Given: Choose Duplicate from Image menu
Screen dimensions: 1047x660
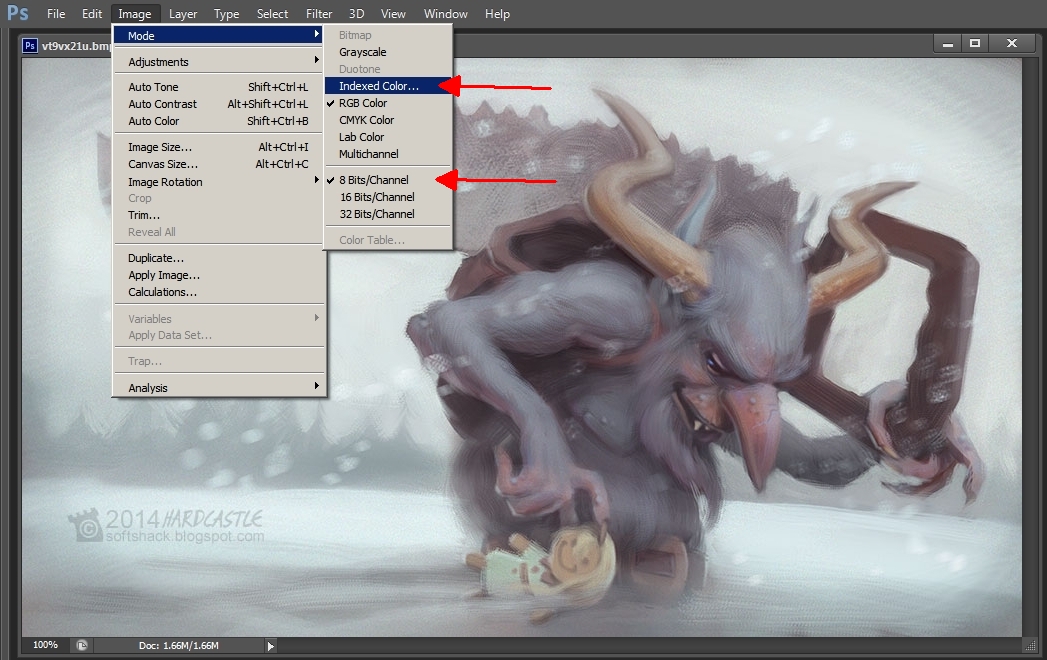Looking at the screenshot, I should coord(218,258).
